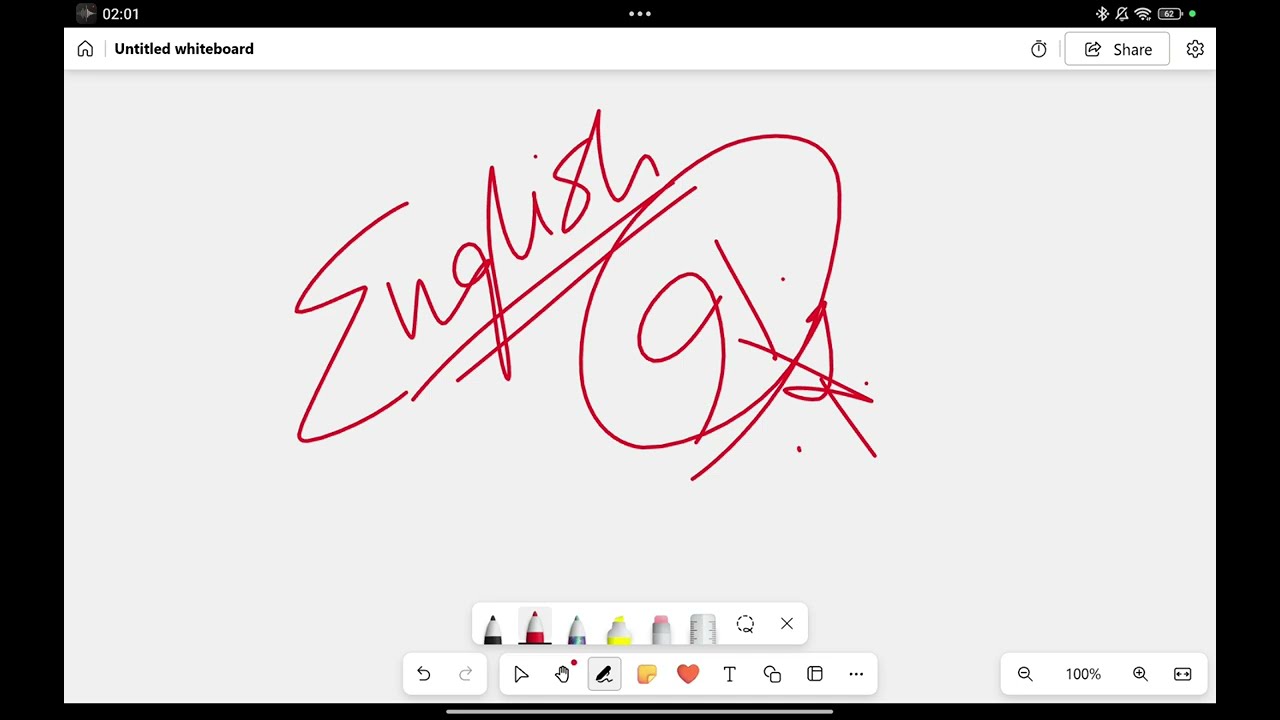
Task: Redo the undone action
Action: click(466, 674)
